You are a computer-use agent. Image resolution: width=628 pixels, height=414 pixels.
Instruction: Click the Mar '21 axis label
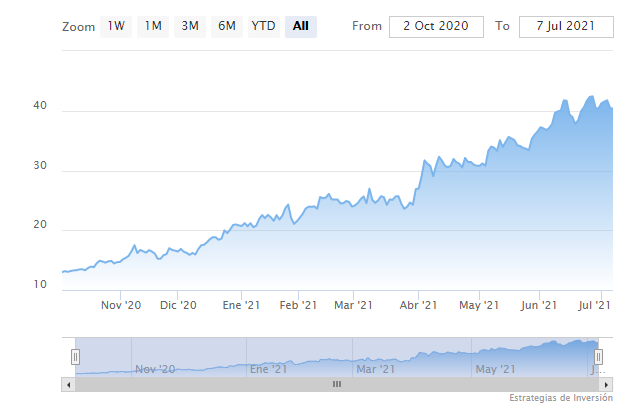point(353,305)
